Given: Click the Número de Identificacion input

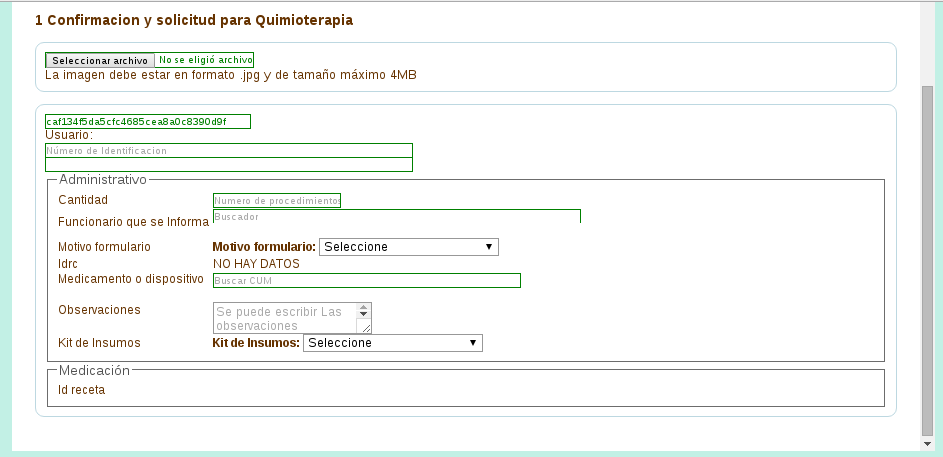Looking at the screenshot, I should [229, 150].
